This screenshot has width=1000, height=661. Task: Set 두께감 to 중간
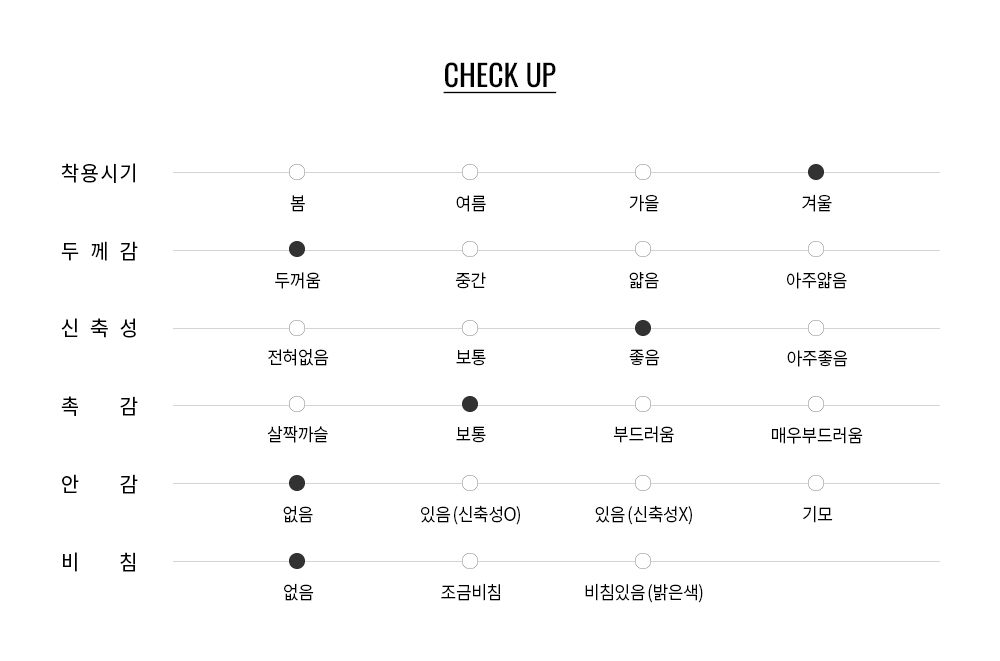point(470,249)
